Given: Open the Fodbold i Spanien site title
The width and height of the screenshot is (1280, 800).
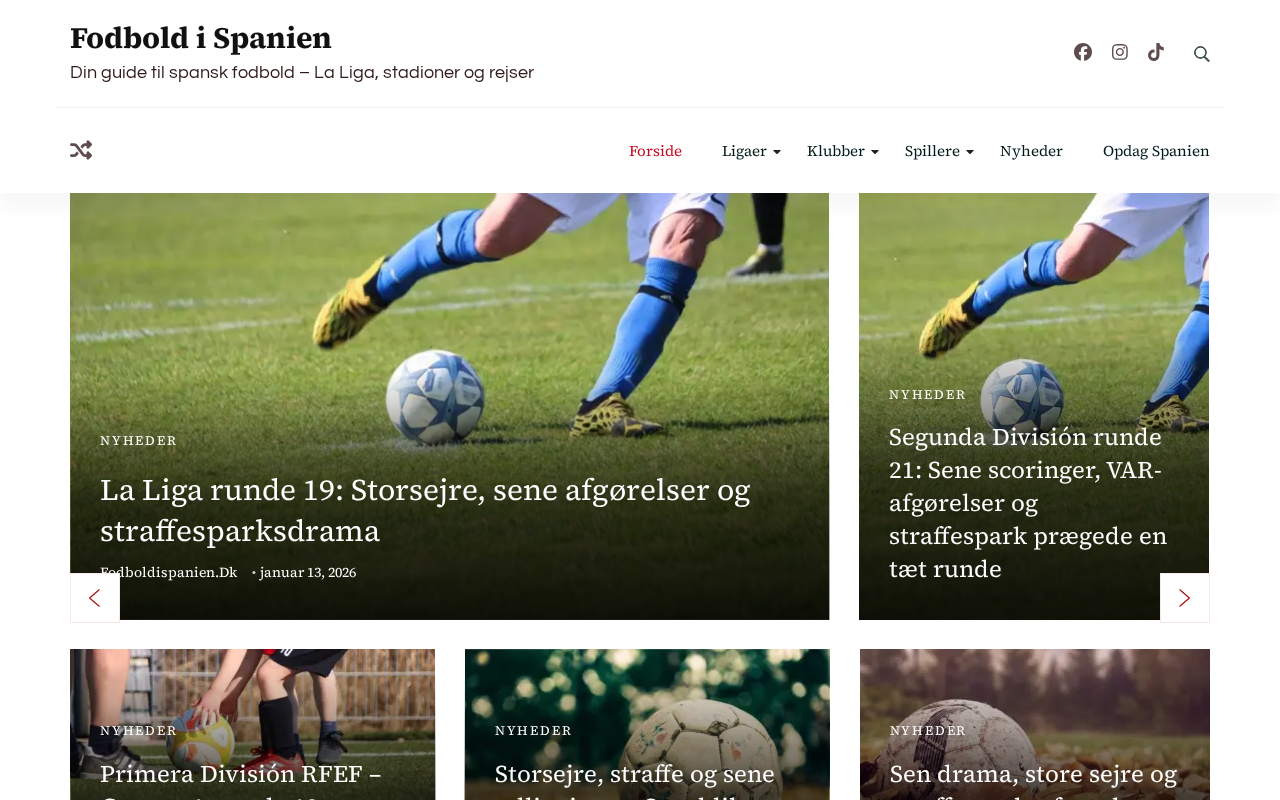Looking at the screenshot, I should tap(201, 38).
